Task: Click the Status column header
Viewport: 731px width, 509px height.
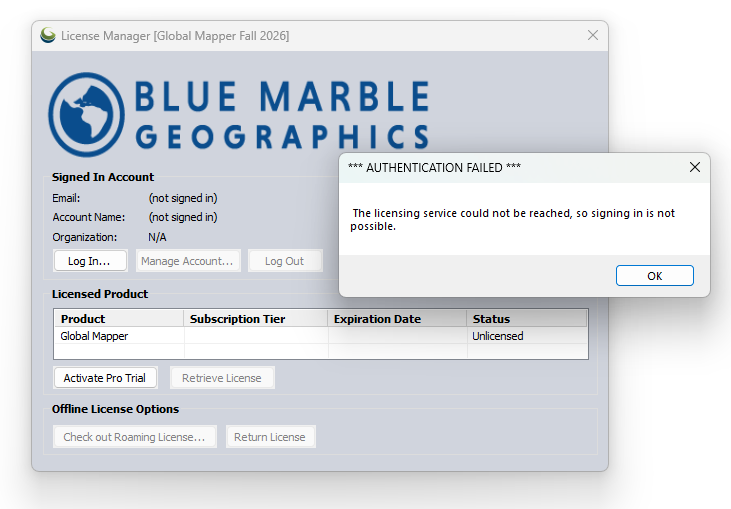Action: pos(527,319)
